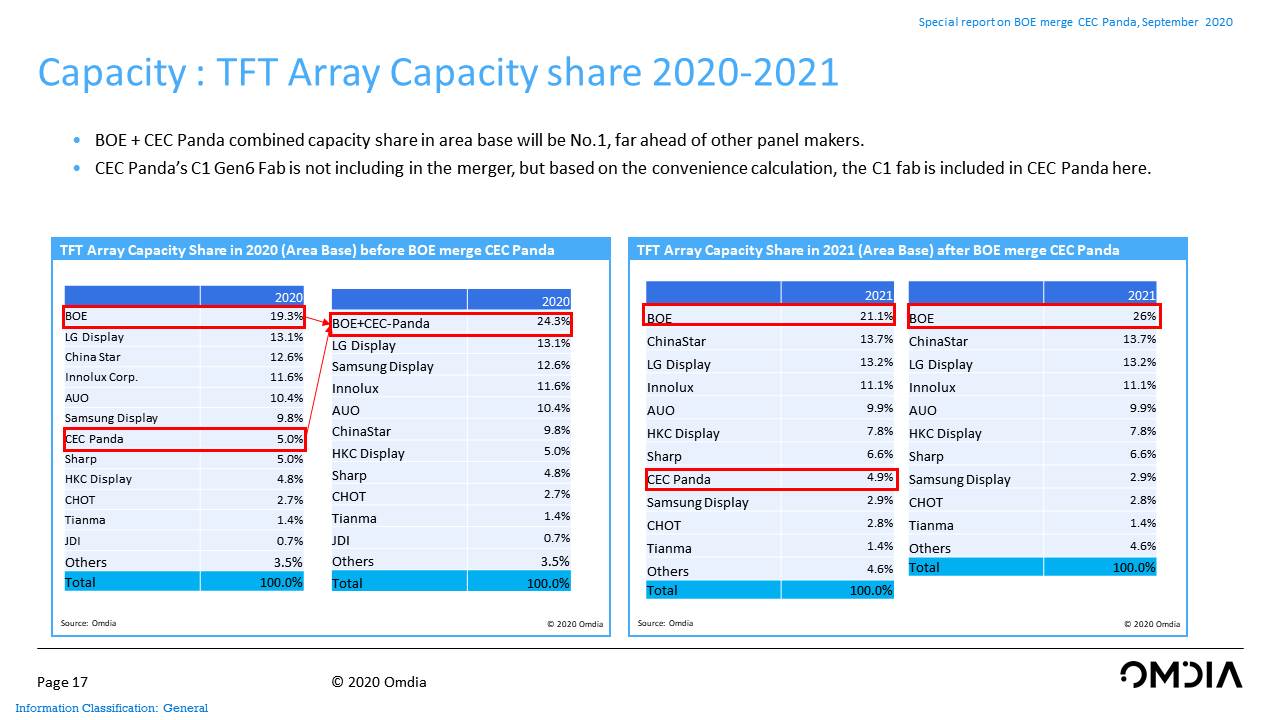
Task: Select the bullet about CEC Panda's C1 Gen6 Fab
Action: pos(623,168)
